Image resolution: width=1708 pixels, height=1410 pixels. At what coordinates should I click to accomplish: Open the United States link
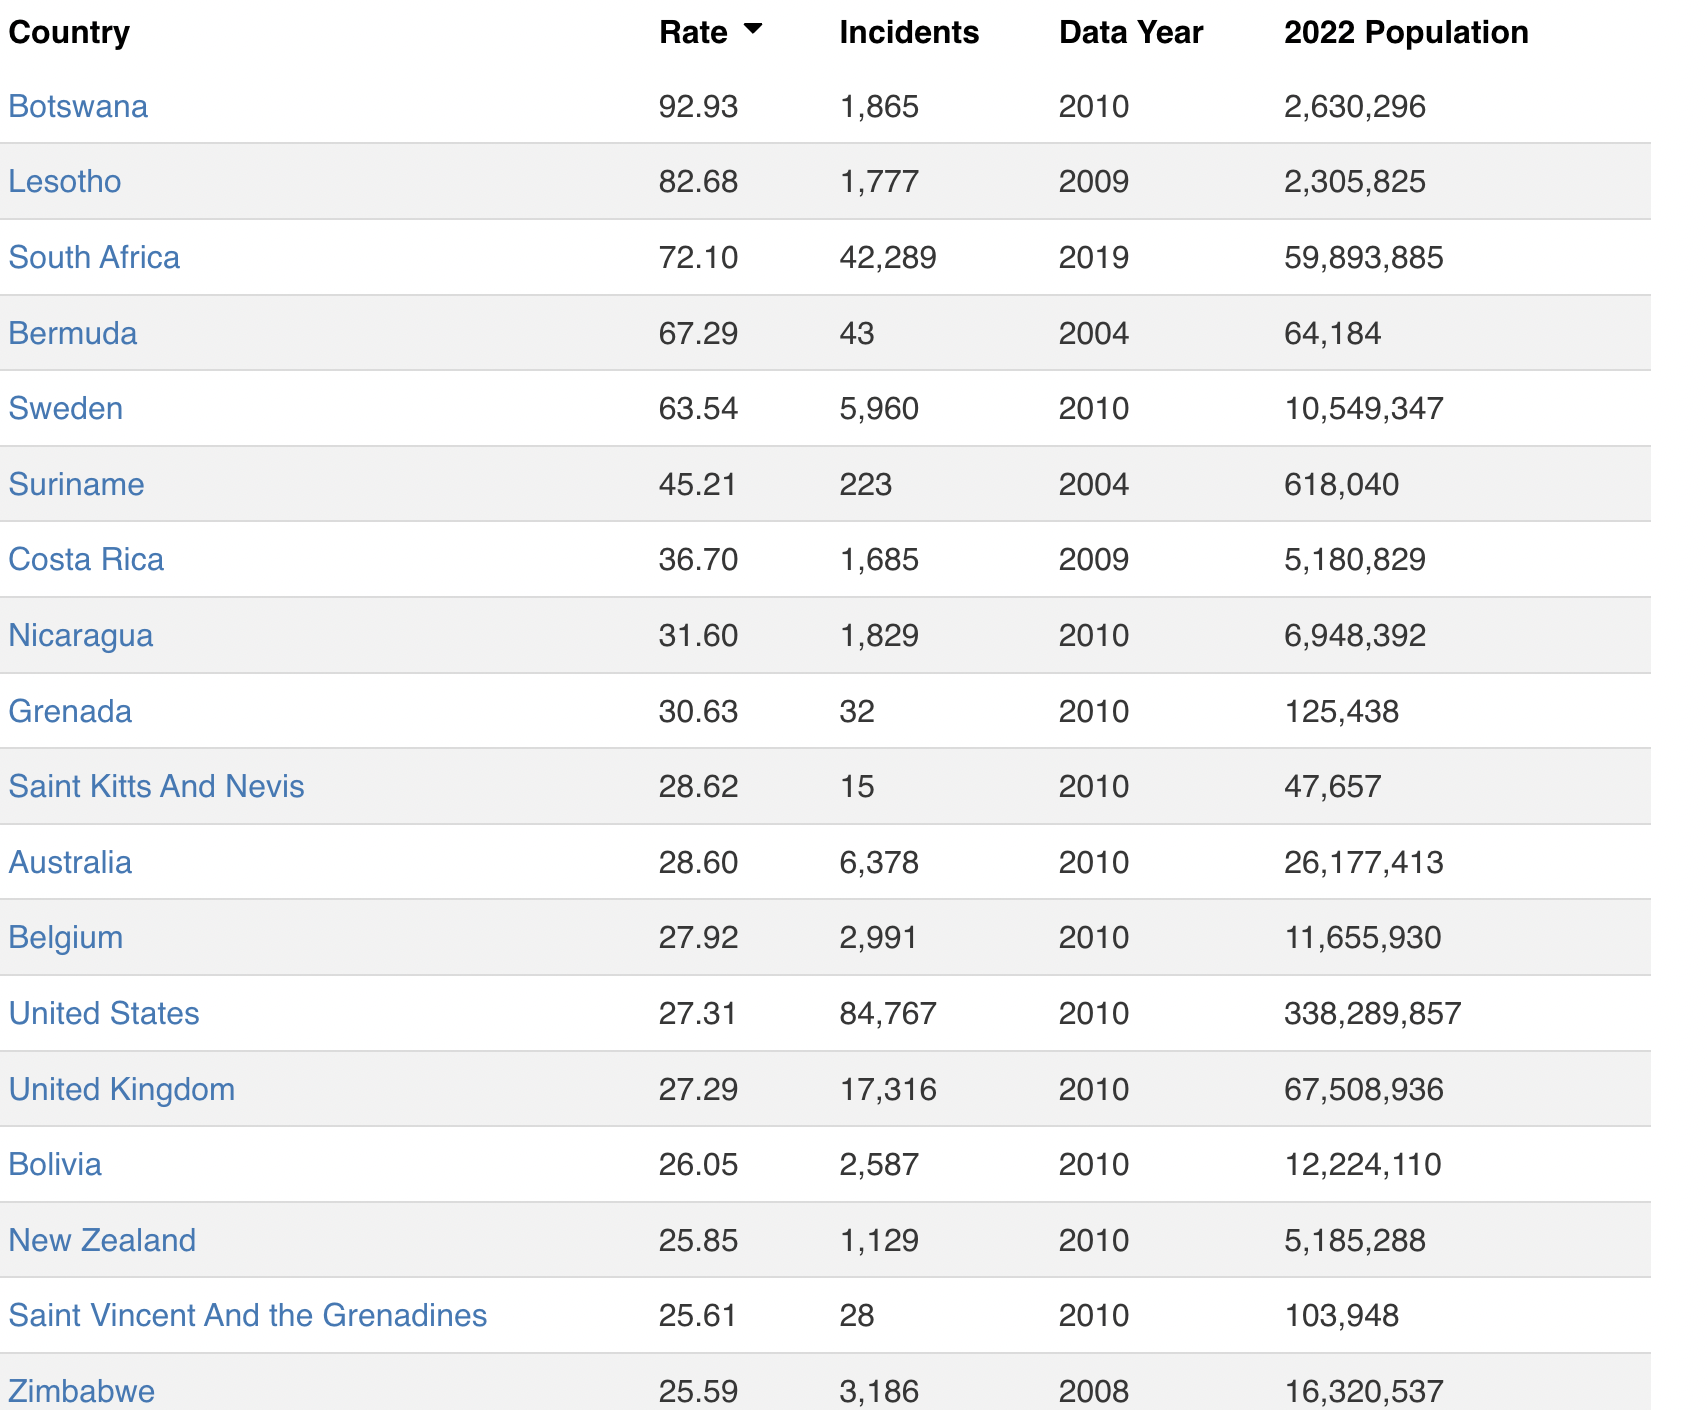[x=104, y=1013]
